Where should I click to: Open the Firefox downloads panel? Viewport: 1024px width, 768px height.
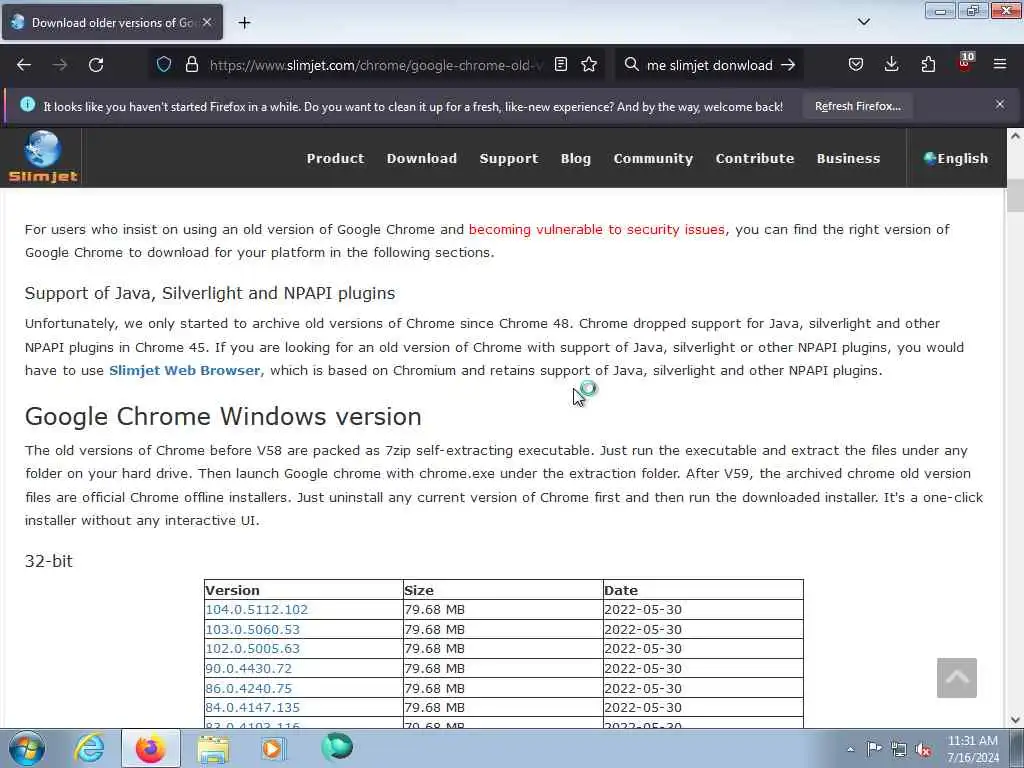pyautogui.click(x=891, y=64)
